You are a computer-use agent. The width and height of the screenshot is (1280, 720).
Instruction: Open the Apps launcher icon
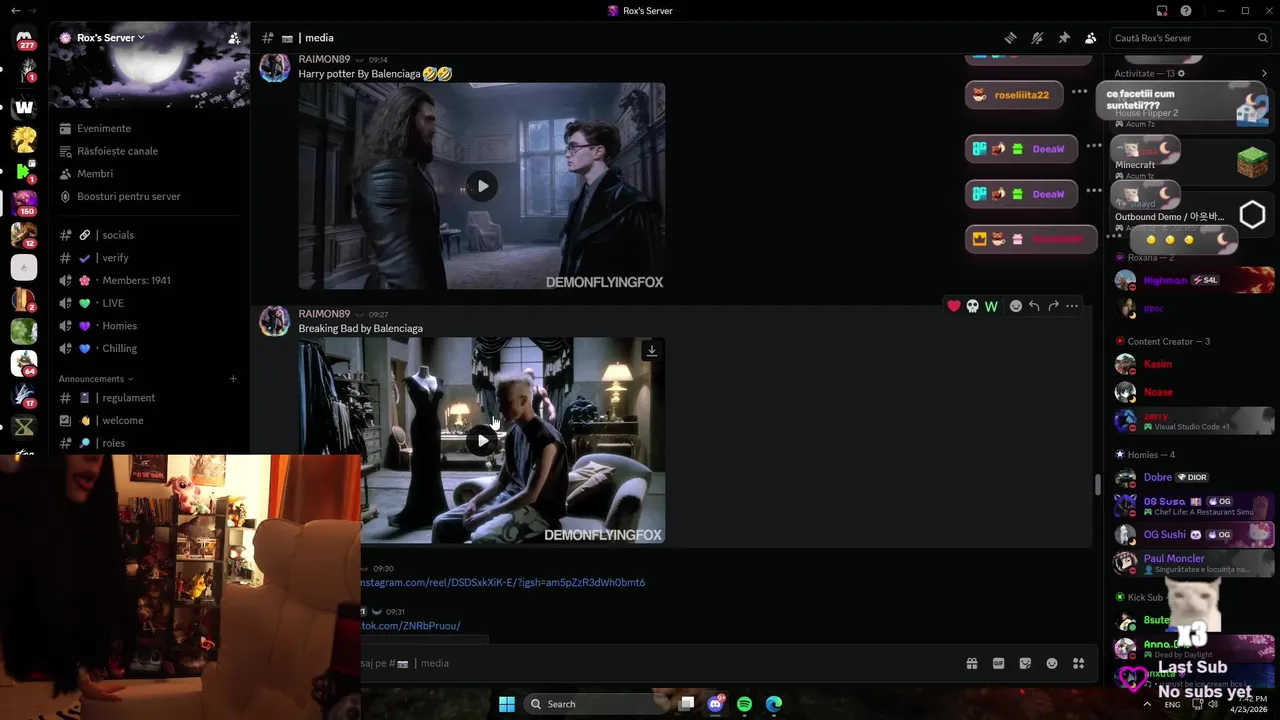point(1078,663)
